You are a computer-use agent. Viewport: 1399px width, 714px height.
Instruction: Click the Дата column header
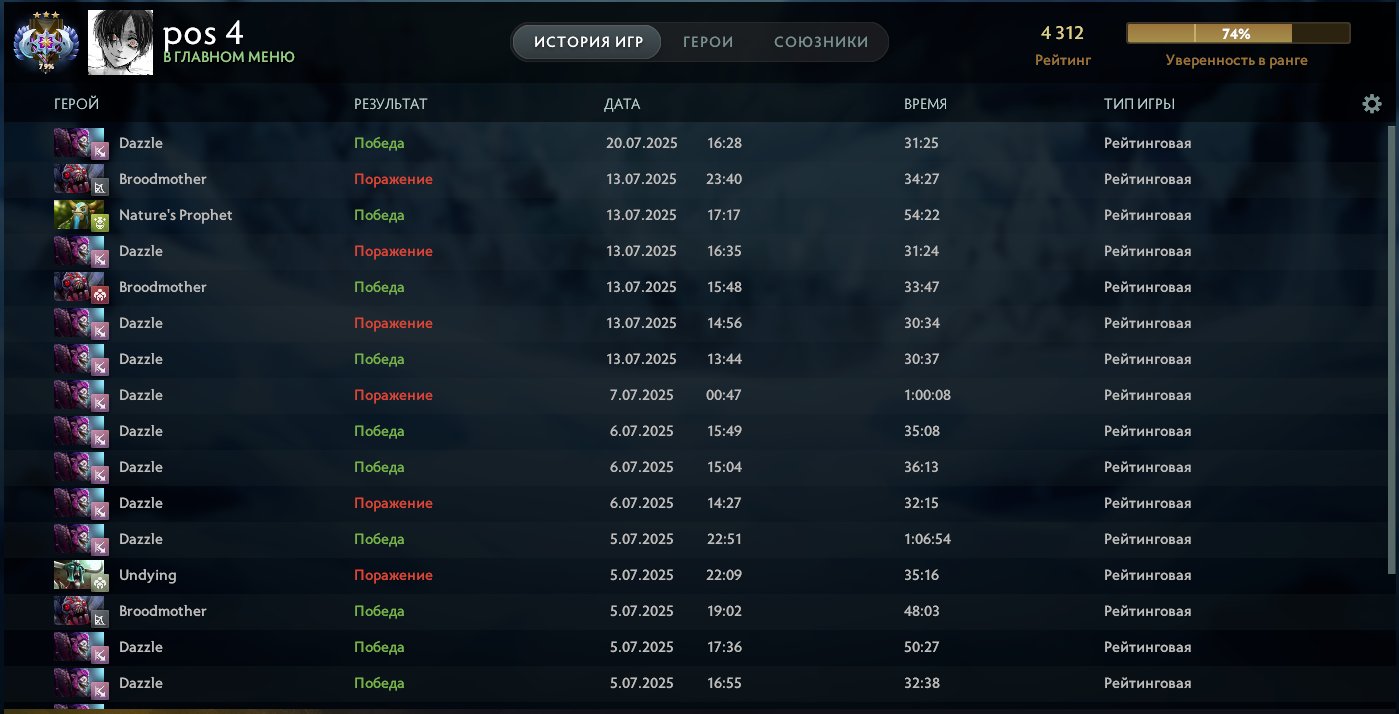coord(622,104)
